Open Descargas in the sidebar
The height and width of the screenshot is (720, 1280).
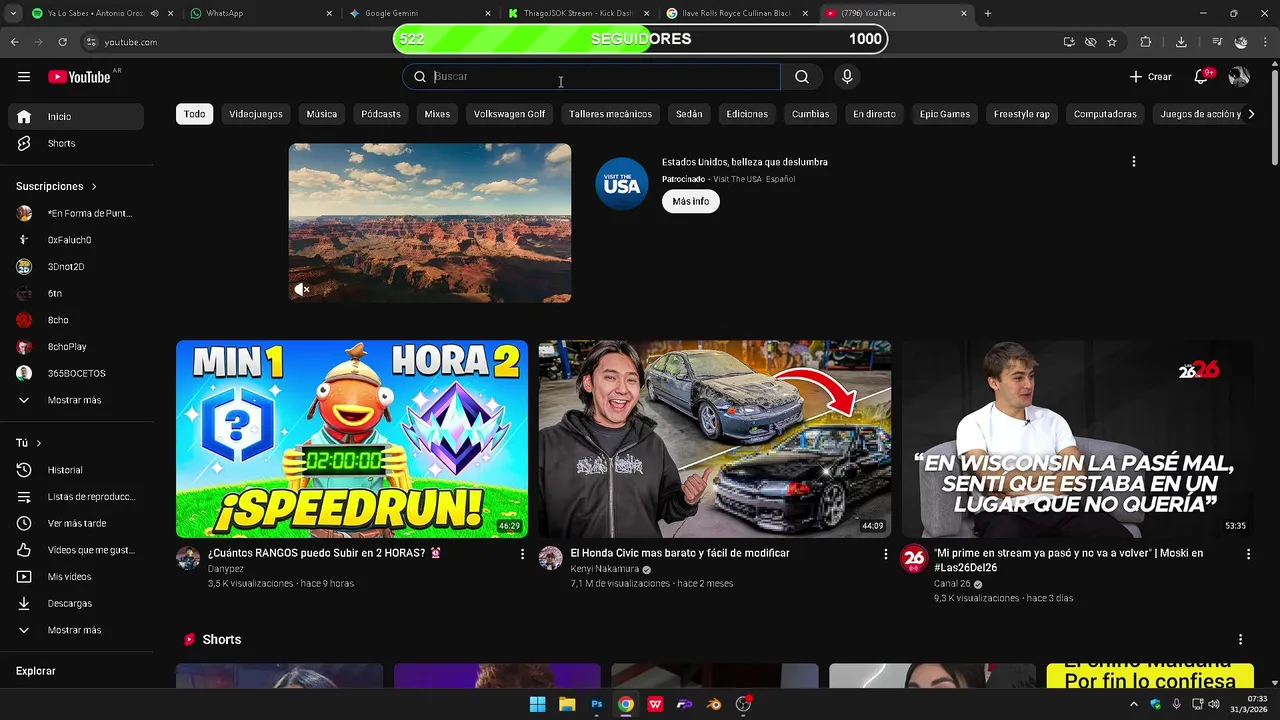click(76, 603)
